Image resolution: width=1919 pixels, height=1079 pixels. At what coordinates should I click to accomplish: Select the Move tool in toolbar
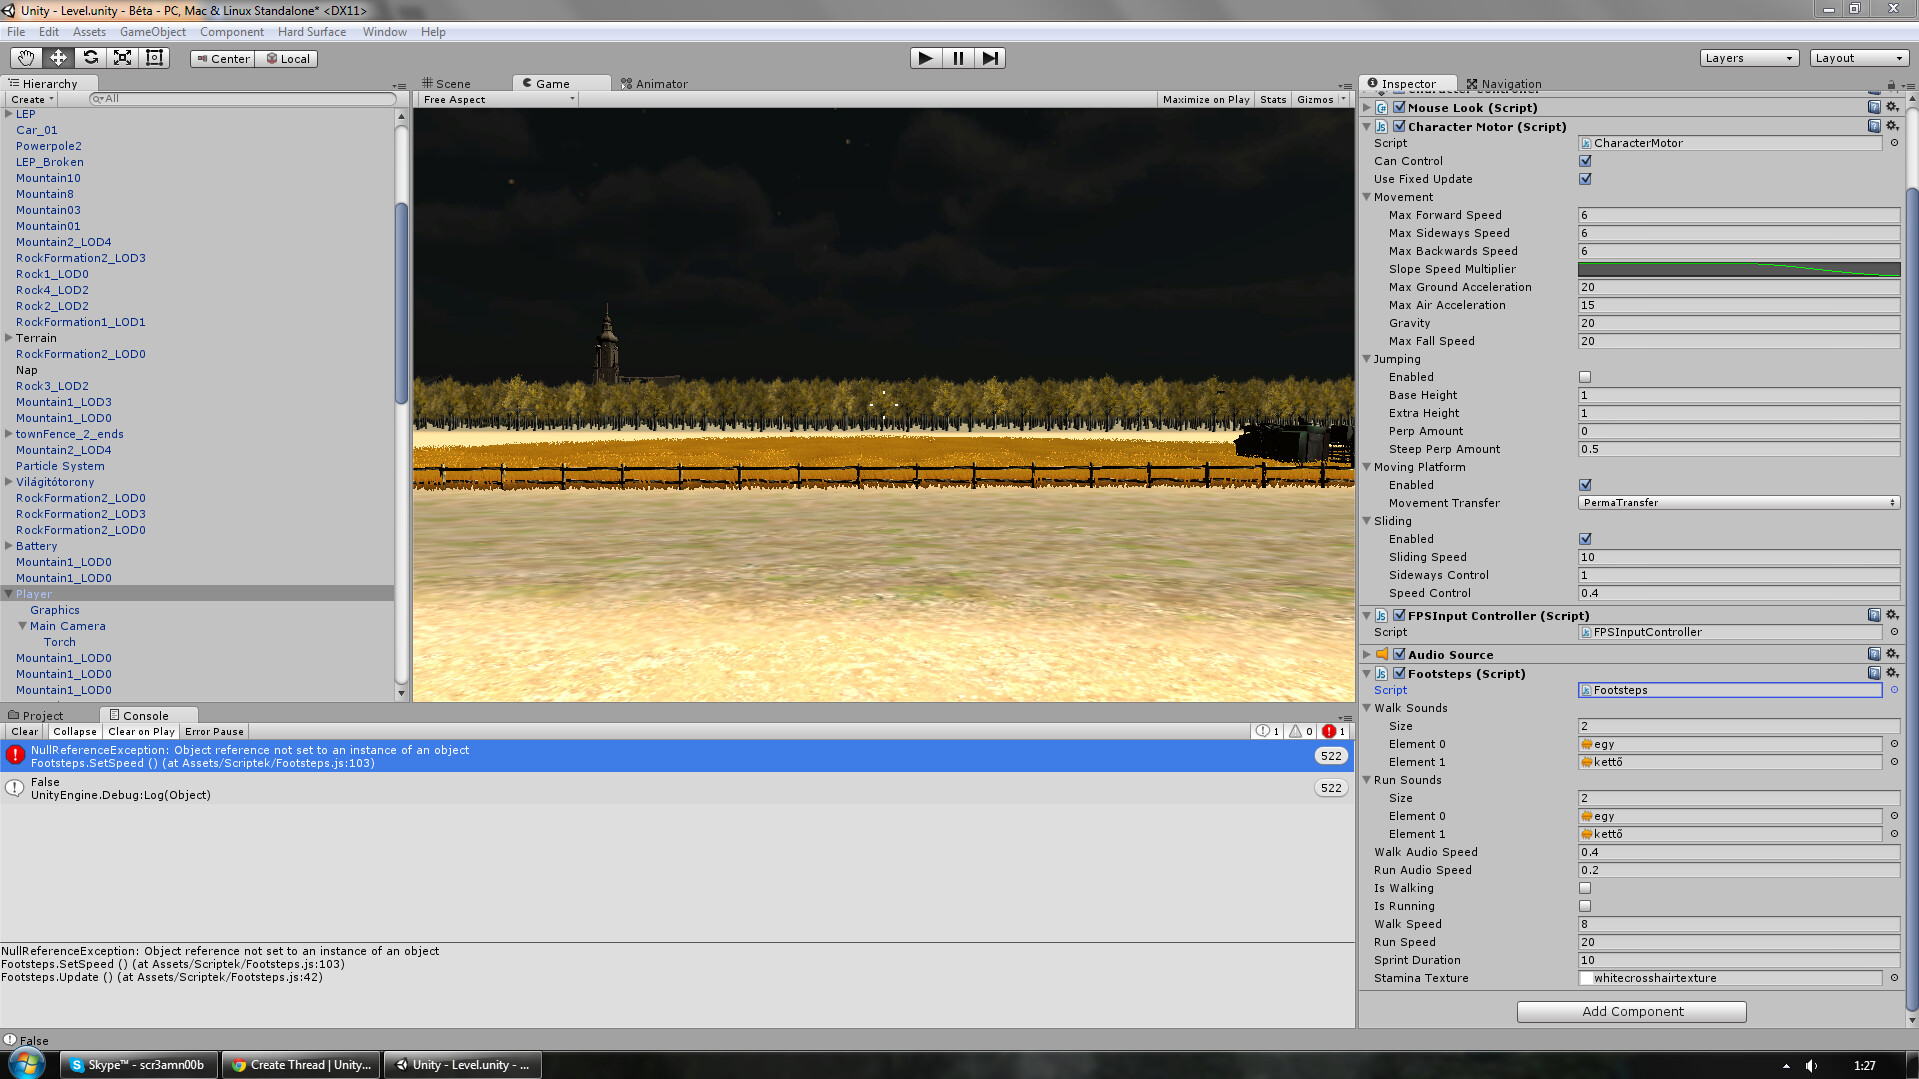pyautogui.click(x=58, y=58)
